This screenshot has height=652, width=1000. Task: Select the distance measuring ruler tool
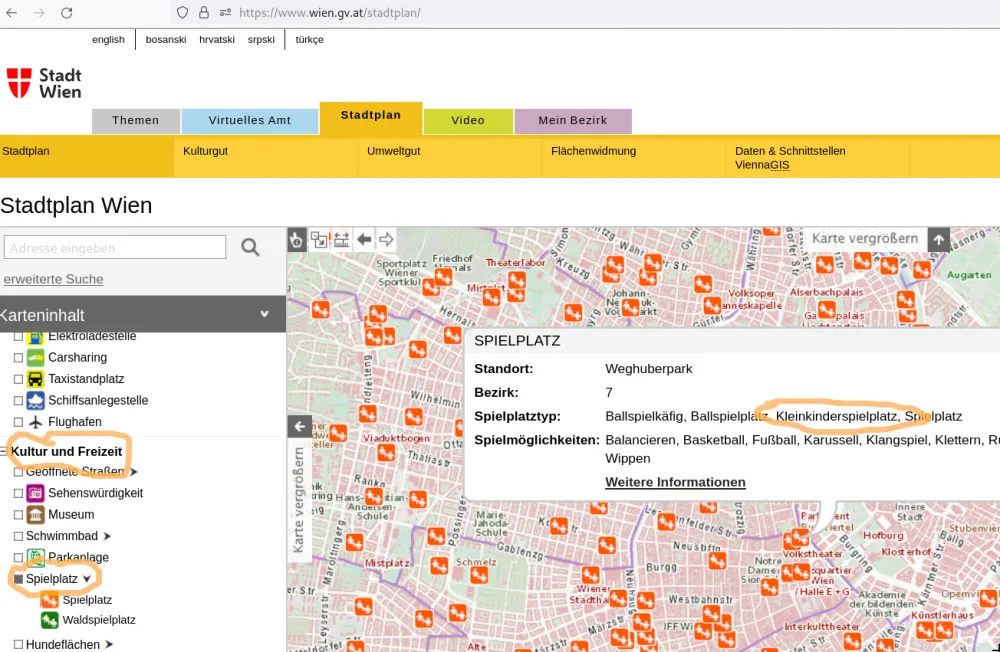point(341,240)
